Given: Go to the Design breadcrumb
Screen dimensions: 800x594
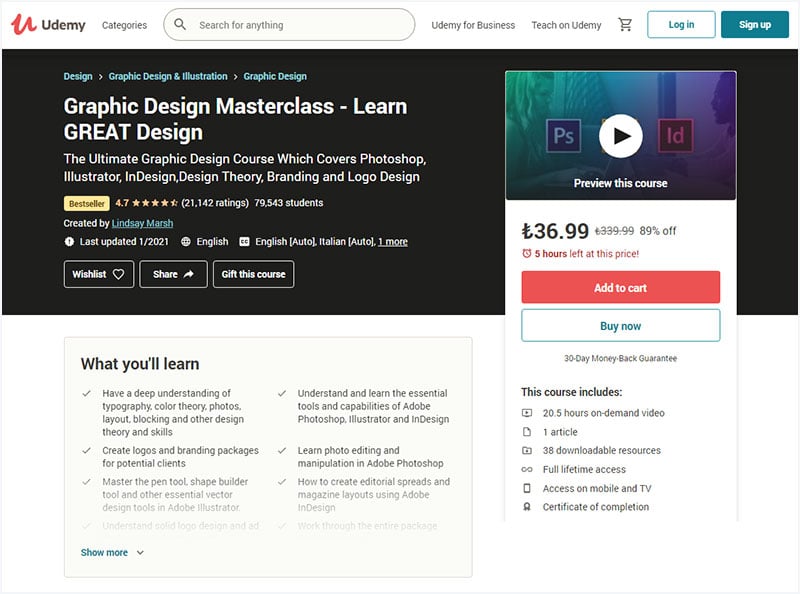Looking at the screenshot, I should 78,76.
